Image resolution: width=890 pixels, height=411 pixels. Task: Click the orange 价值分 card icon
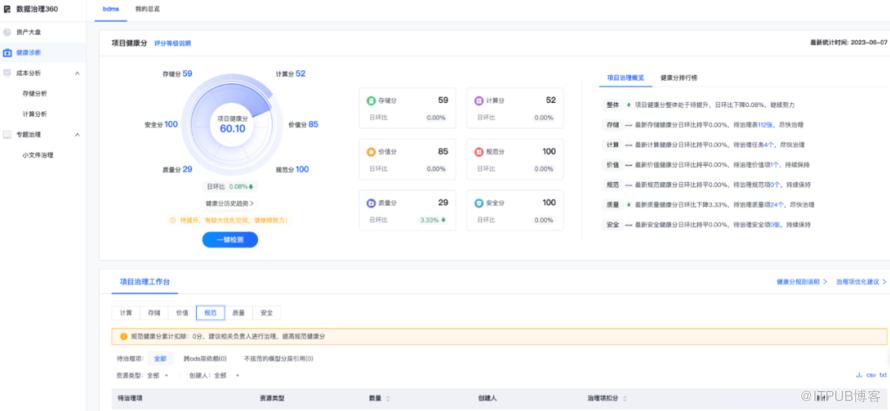tap(372, 152)
